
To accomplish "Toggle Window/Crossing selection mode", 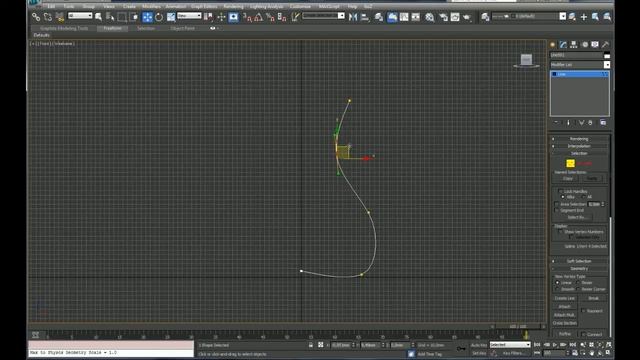I will (x=134, y=17).
